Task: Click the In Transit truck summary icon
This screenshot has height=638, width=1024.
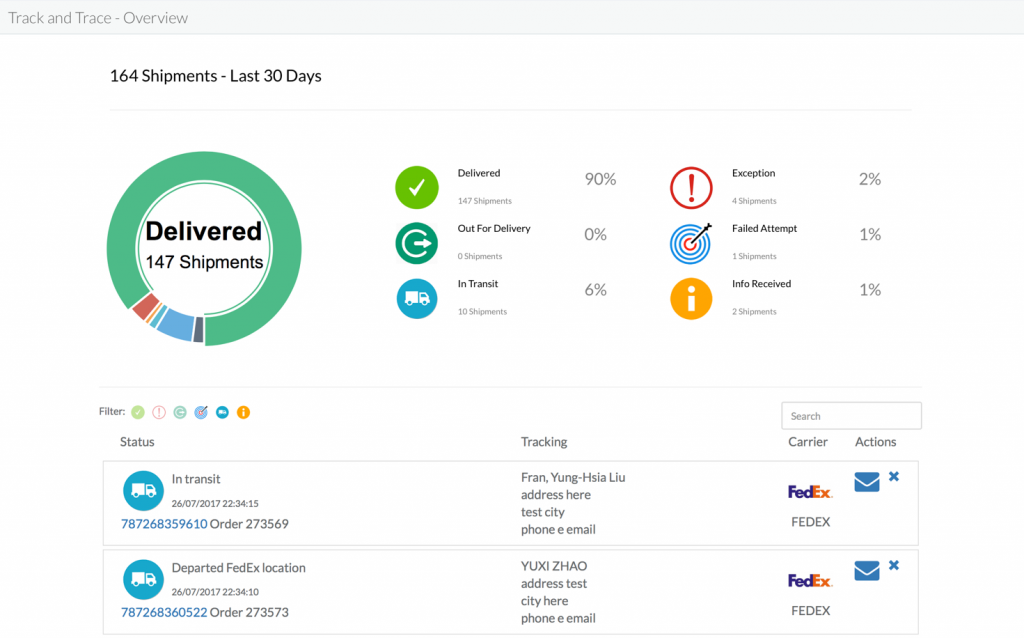Action: click(417, 298)
